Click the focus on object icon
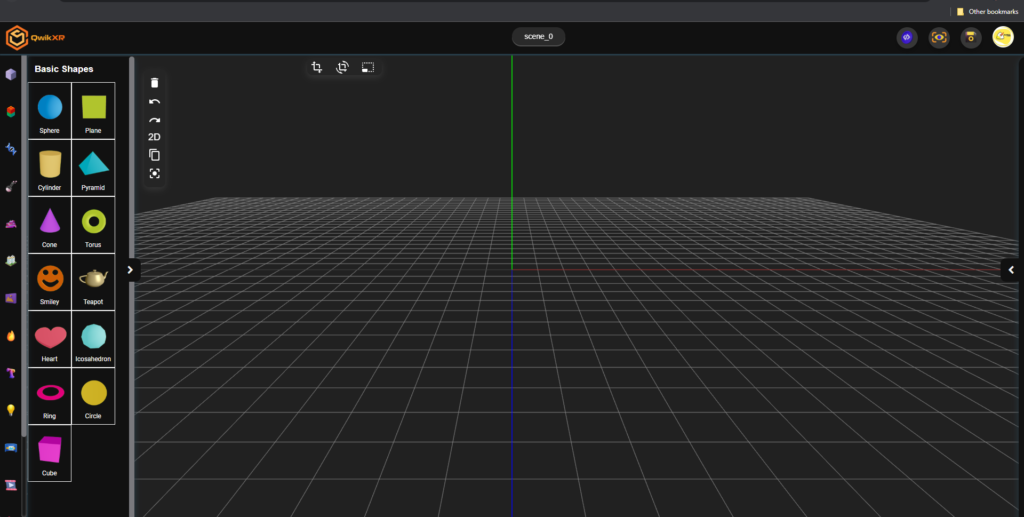The width and height of the screenshot is (1024, 517). [x=154, y=174]
